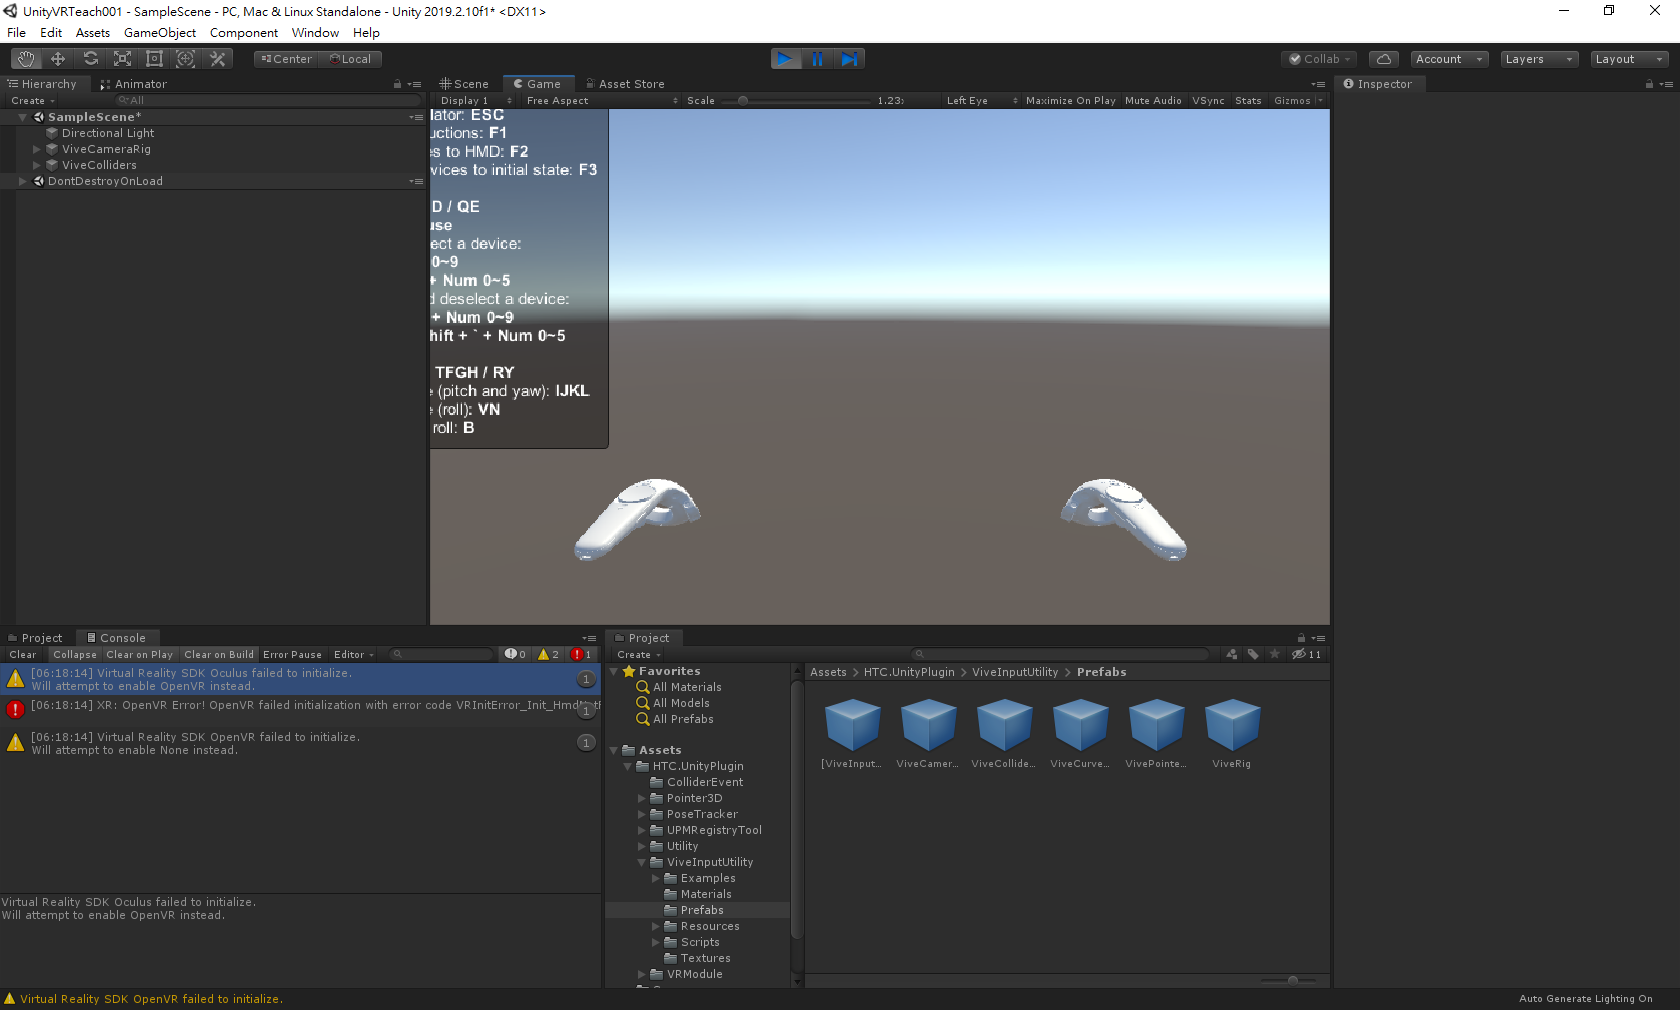Toggle Collapse in the Console
1680x1010 pixels.
pyautogui.click(x=75, y=654)
